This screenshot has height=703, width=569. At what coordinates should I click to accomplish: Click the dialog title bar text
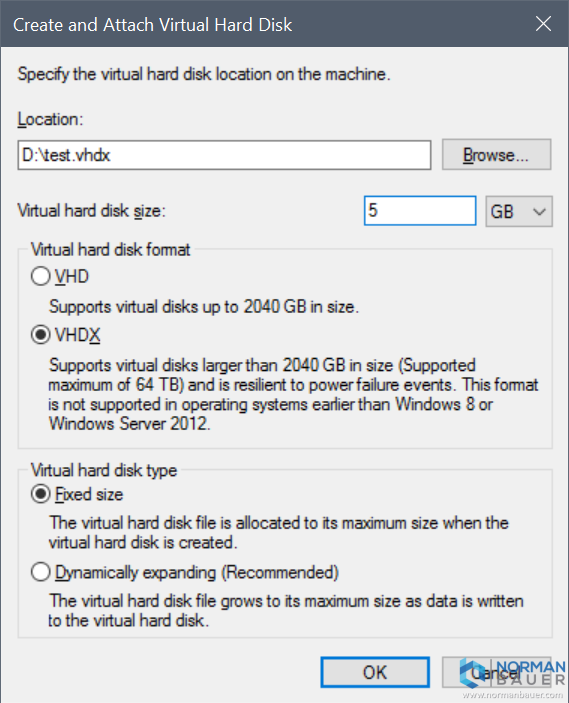point(152,25)
